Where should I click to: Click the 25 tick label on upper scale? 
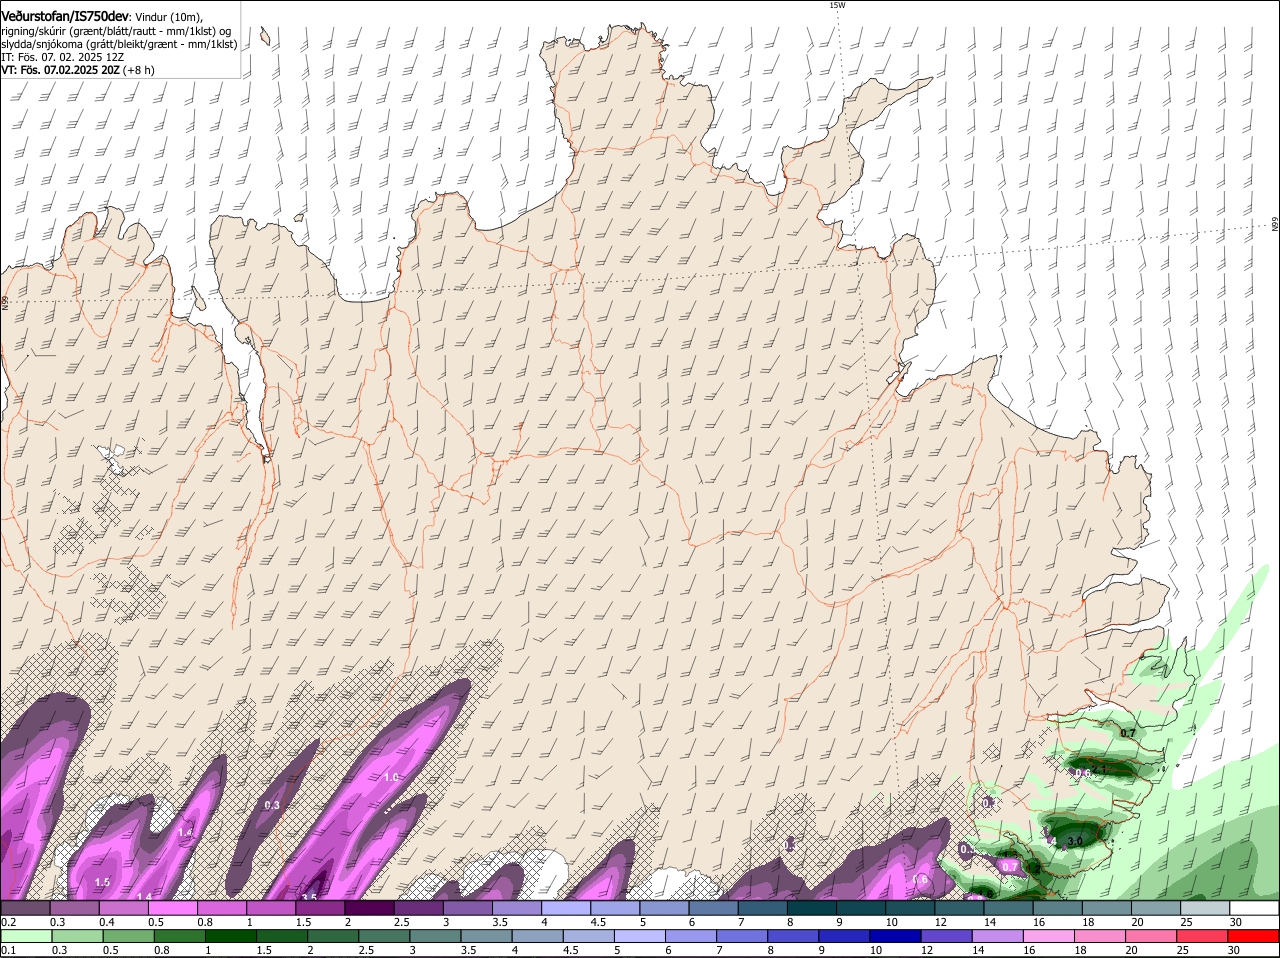click(1187, 922)
